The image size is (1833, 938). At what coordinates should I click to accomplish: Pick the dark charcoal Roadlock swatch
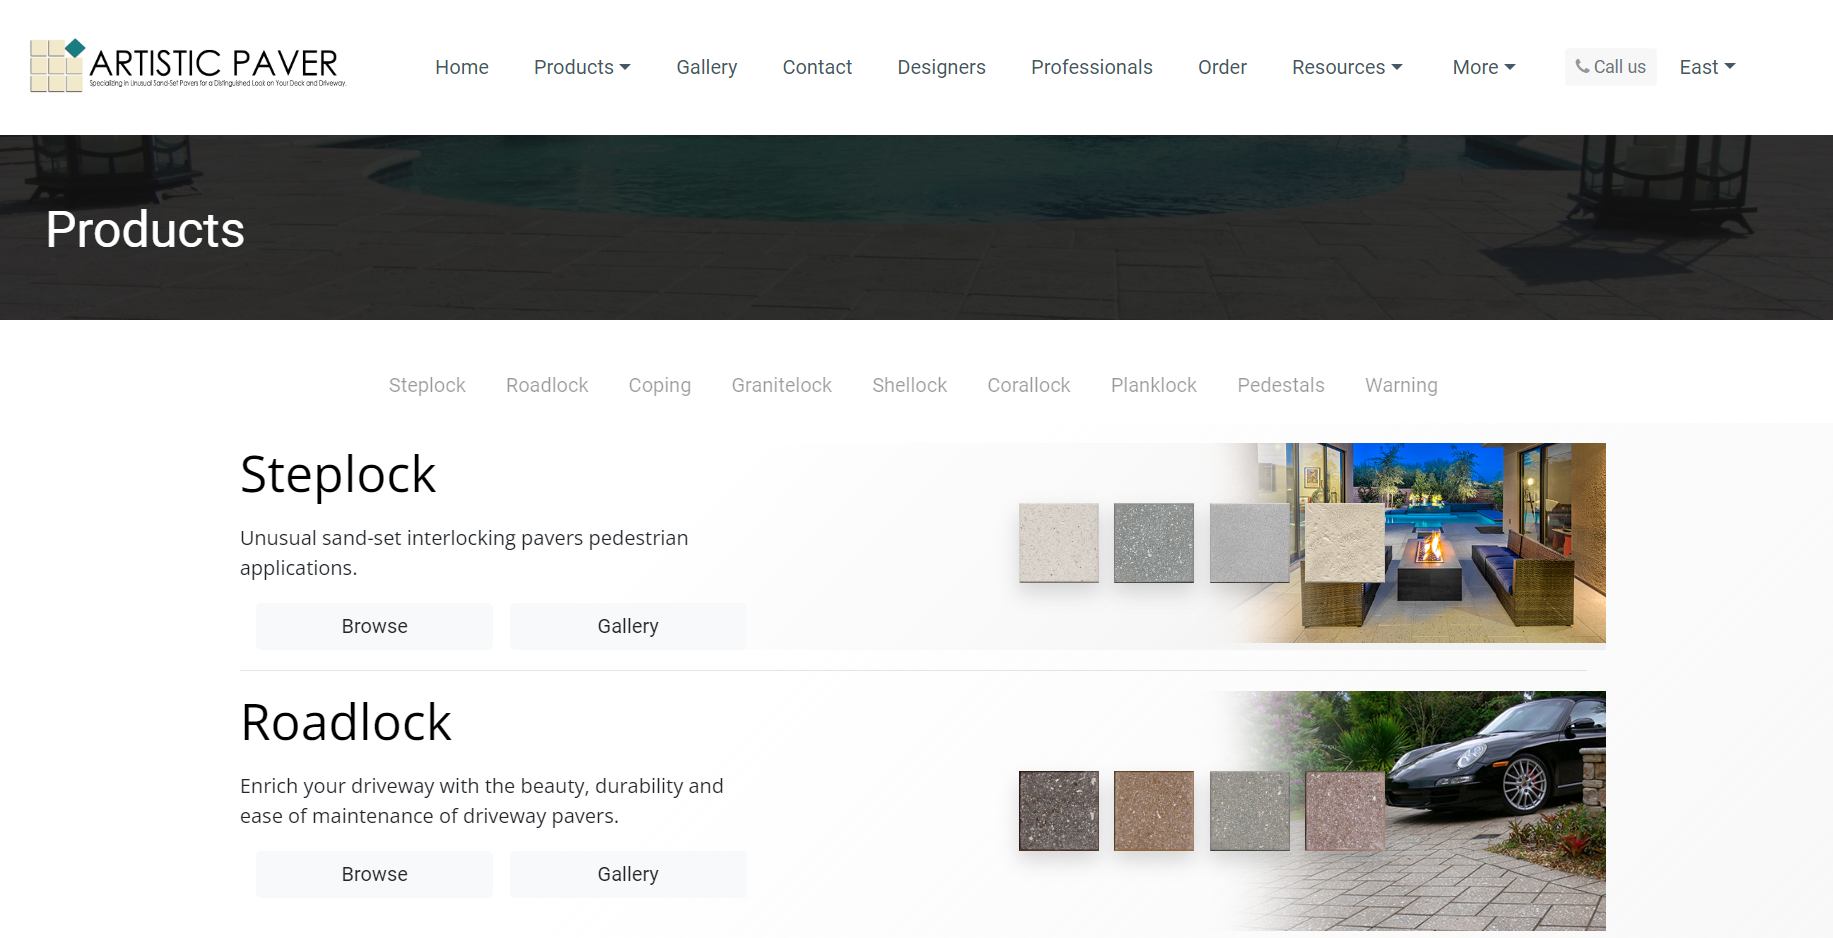[x=1058, y=811]
